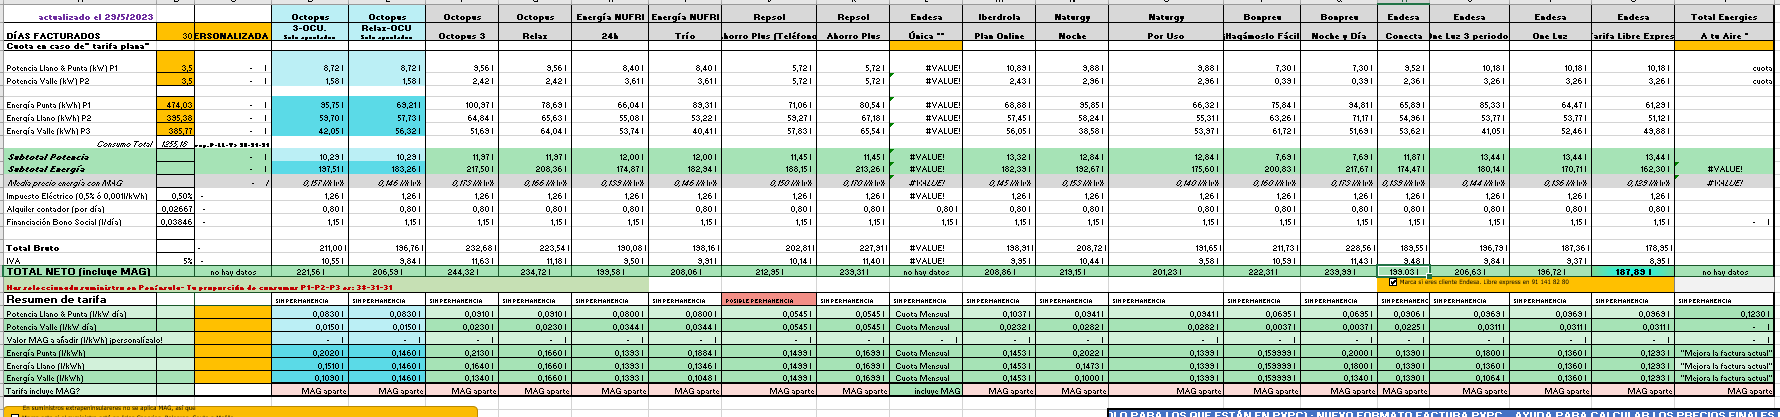Select the Impuesto Eléctrico 0,50% cell
Viewport: 1780px width, 417px height.
[x=176, y=196]
